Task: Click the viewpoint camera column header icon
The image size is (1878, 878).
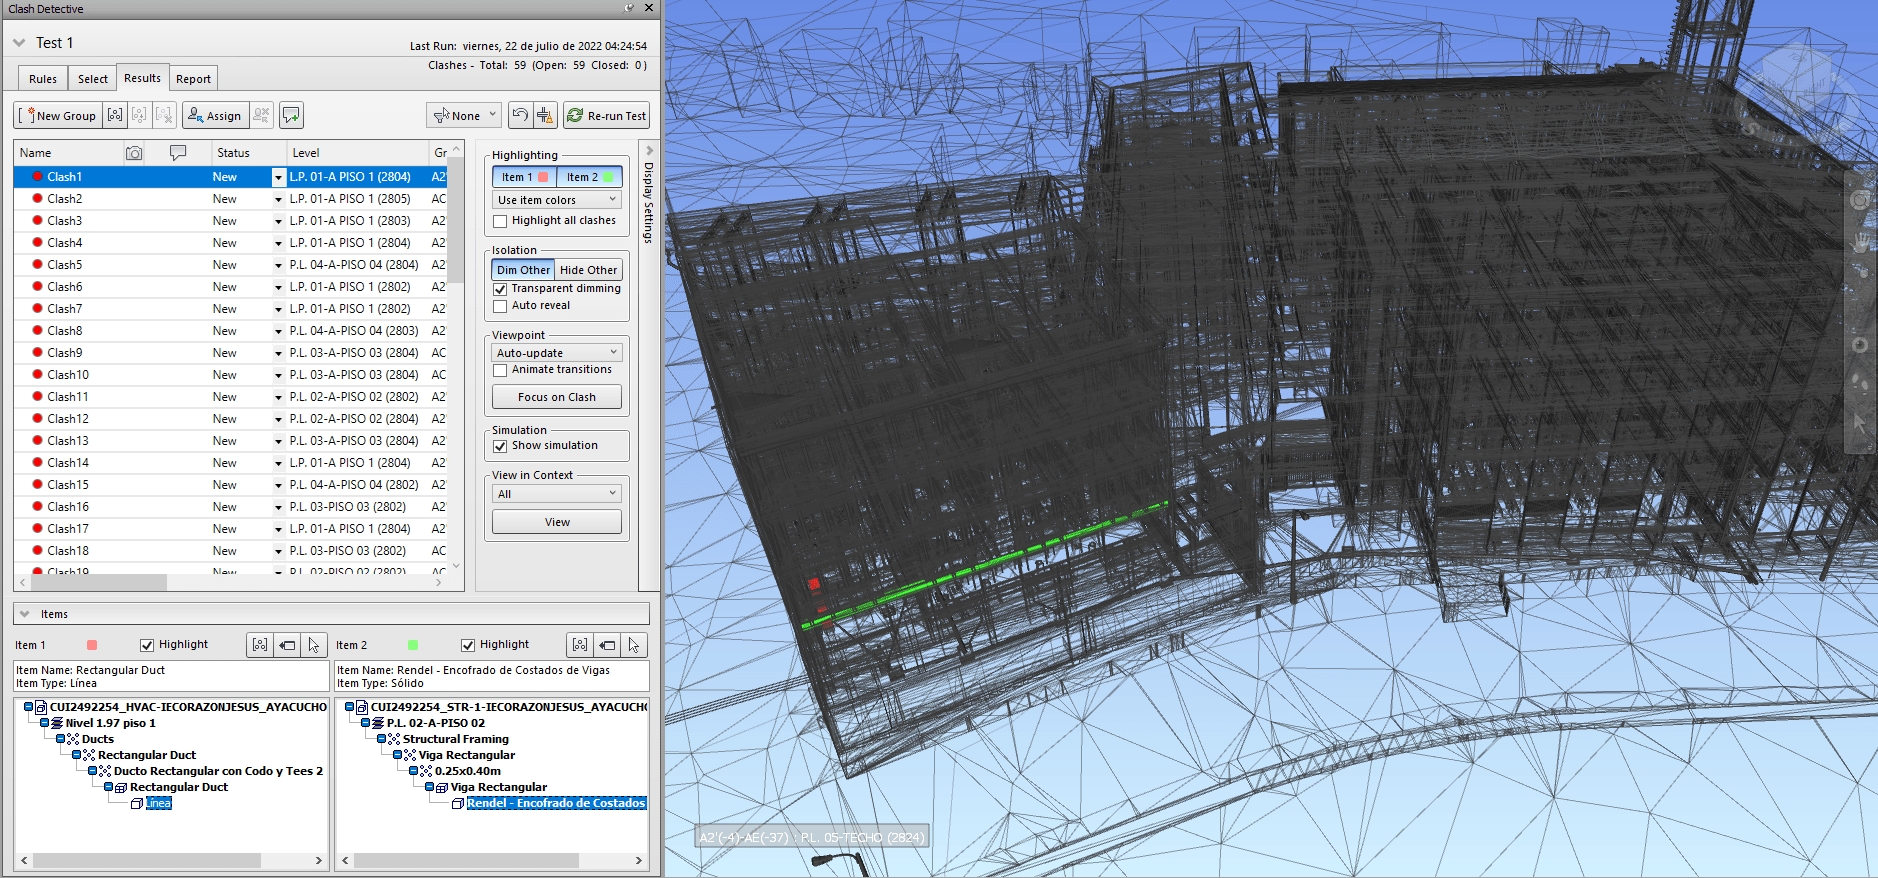Action: [134, 153]
